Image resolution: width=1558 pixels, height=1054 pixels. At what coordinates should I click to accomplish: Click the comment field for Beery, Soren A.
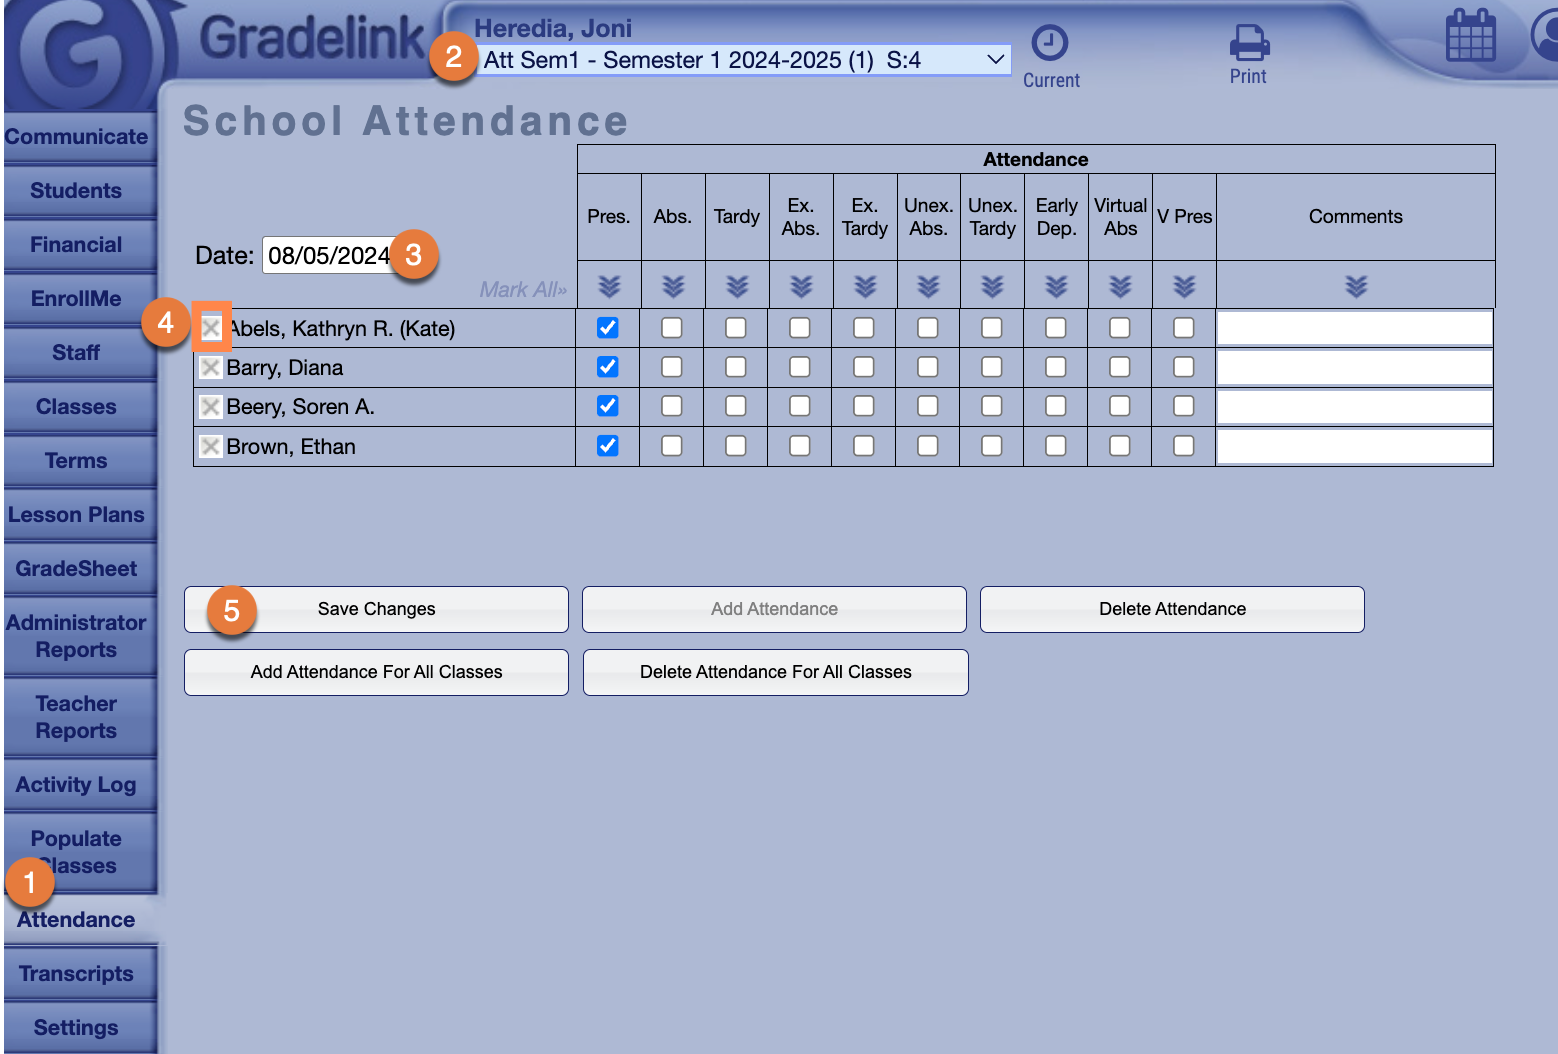click(x=1355, y=407)
